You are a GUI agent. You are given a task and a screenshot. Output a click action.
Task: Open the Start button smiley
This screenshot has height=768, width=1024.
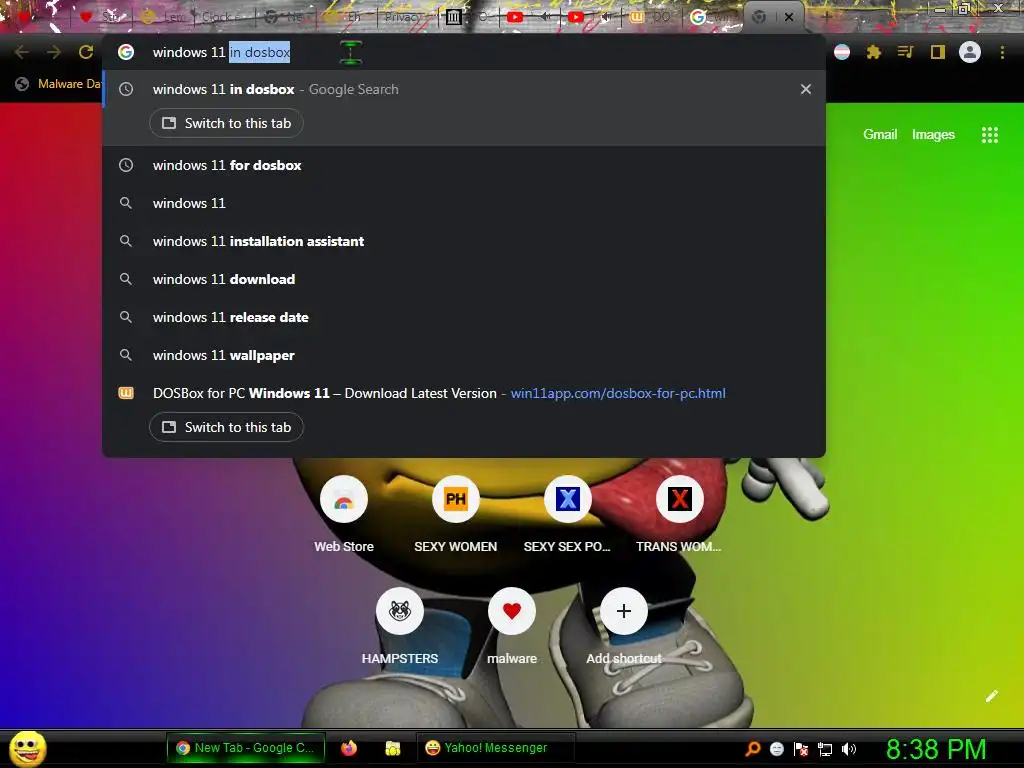click(x=27, y=748)
